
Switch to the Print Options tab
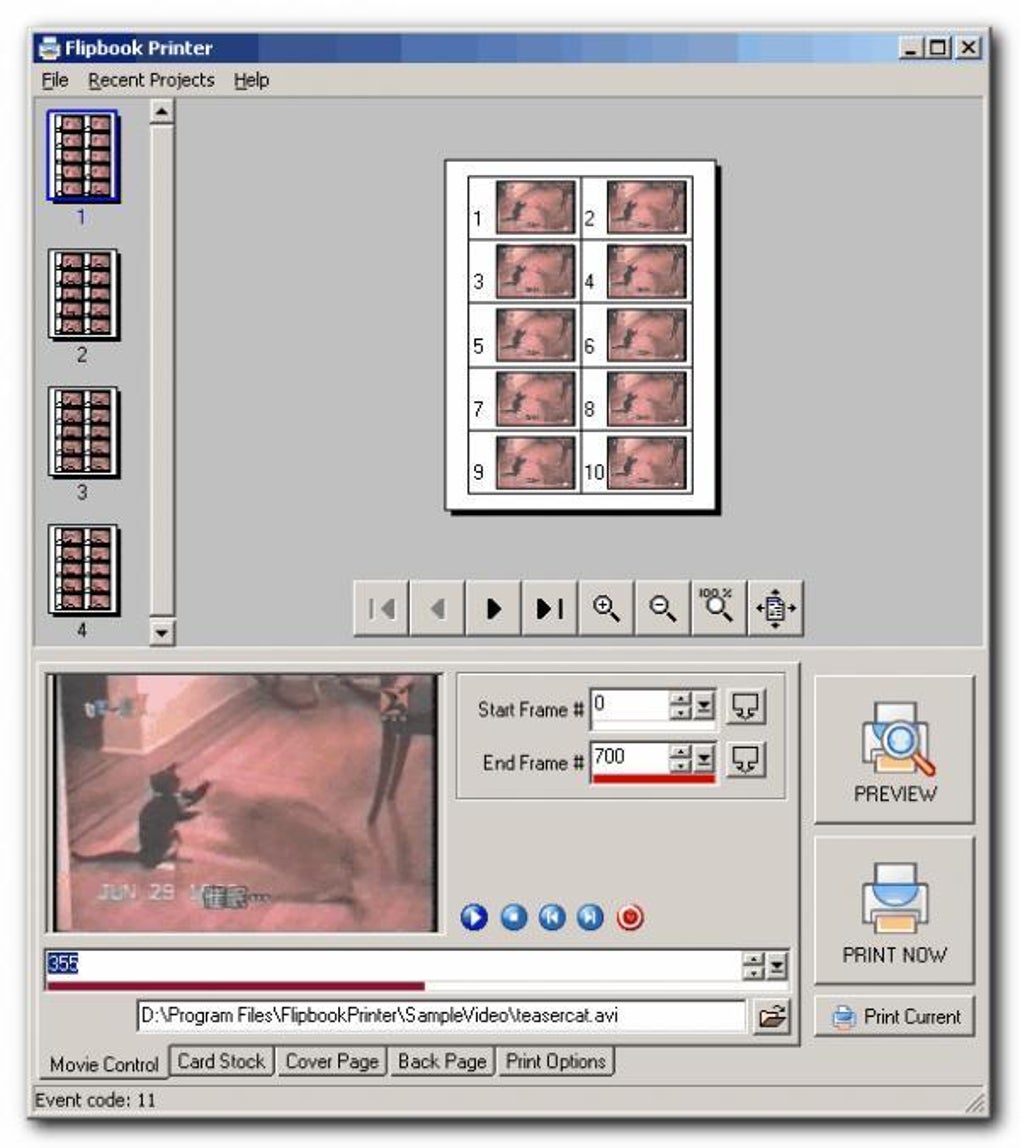(x=556, y=1061)
